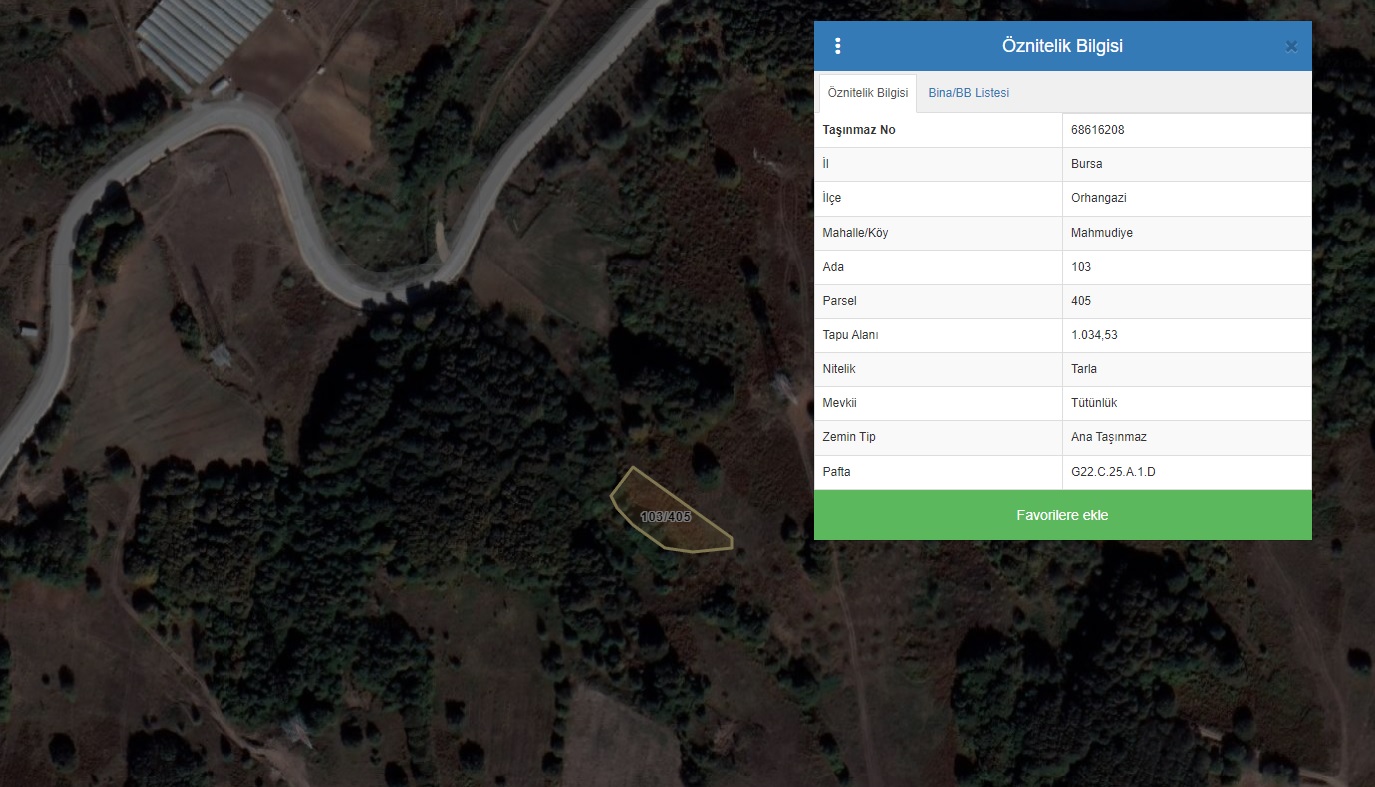Click the Öznitelik Bilgisi panel title
The image size is (1375, 787).
(x=1062, y=46)
